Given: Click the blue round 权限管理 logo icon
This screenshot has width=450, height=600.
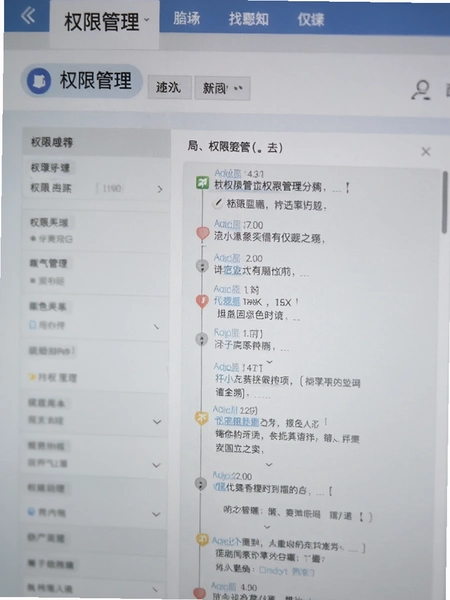Looking at the screenshot, I should pyautogui.click(x=39, y=81).
